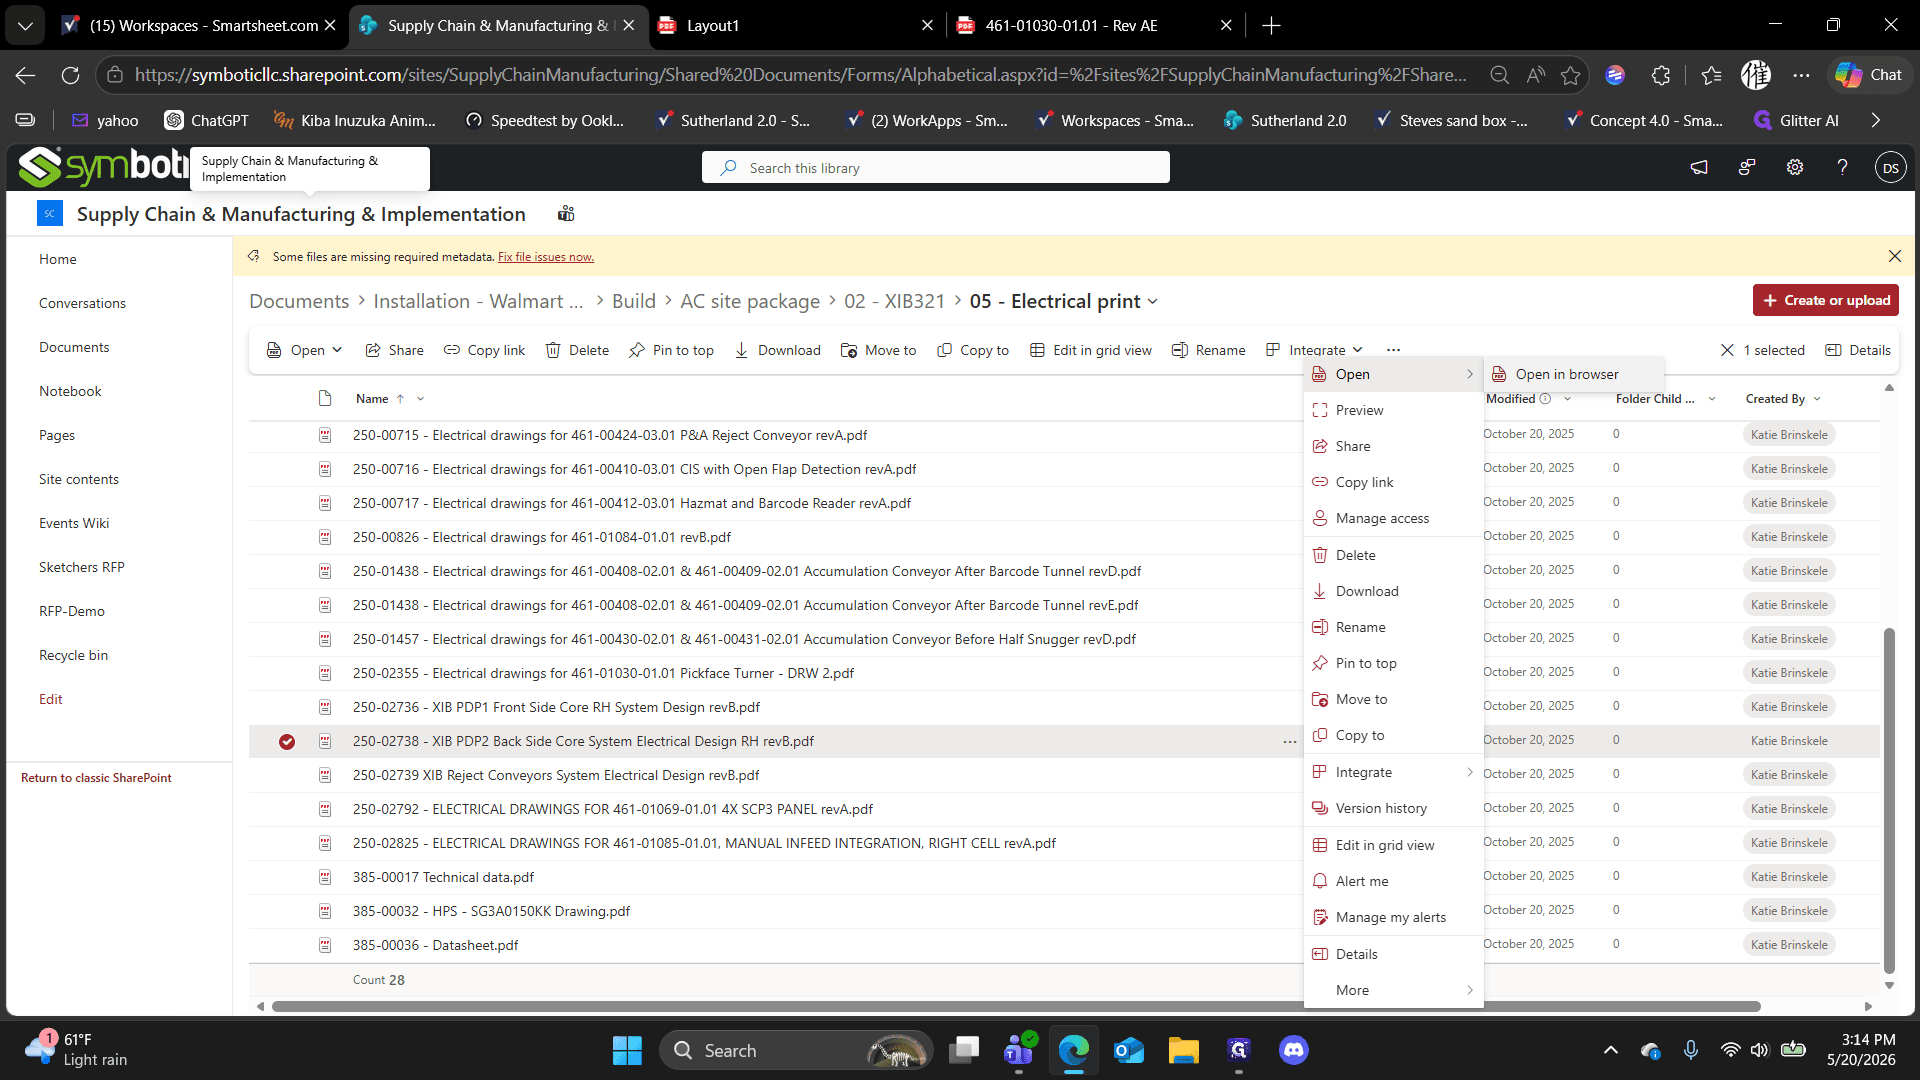Open the SharePoint settings gear
This screenshot has height=1080, width=1920.
[x=1795, y=168]
